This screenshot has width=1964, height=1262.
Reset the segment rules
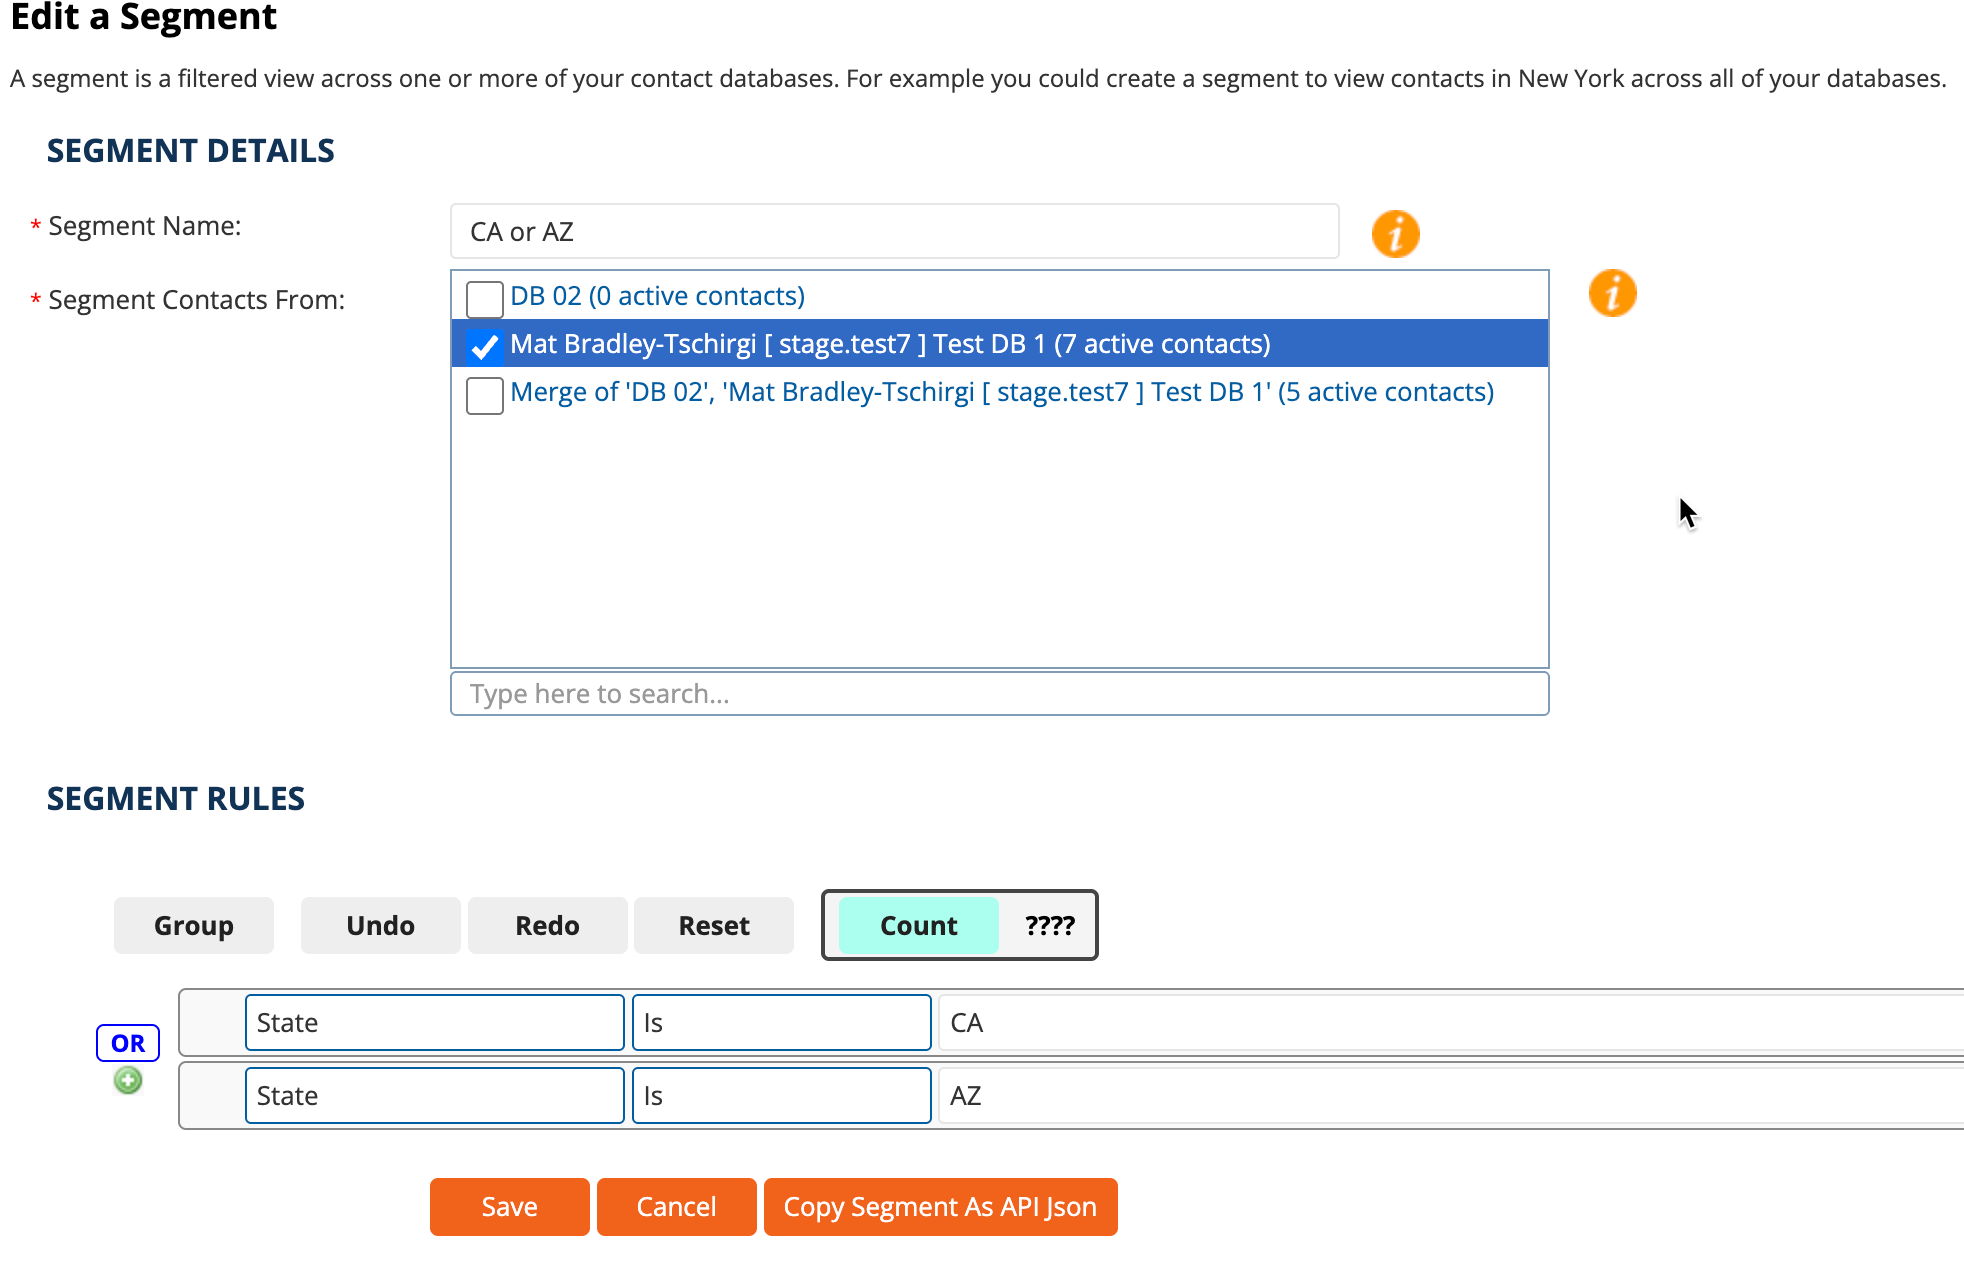click(x=714, y=925)
